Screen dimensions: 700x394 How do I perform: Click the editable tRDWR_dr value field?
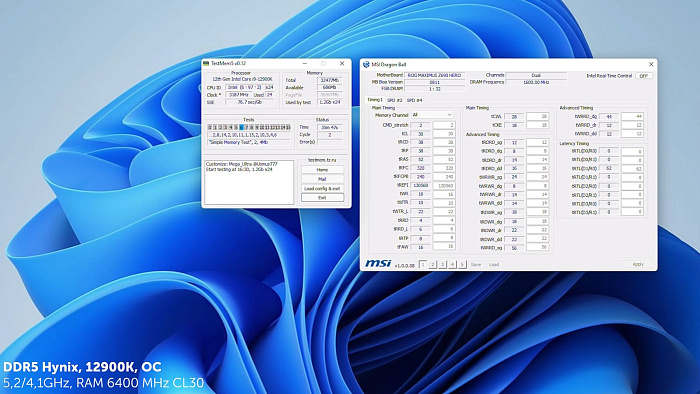point(538,230)
